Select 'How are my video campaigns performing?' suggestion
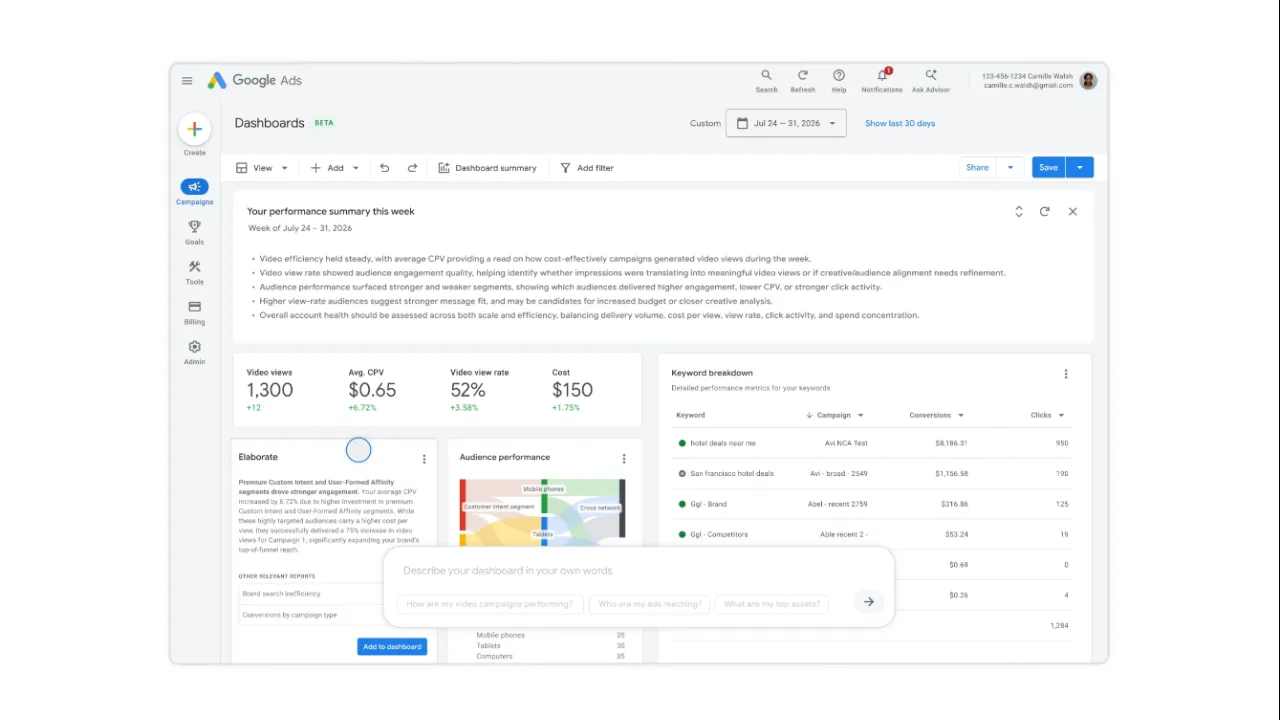The image size is (1280, 720). [x=490, y=604]
